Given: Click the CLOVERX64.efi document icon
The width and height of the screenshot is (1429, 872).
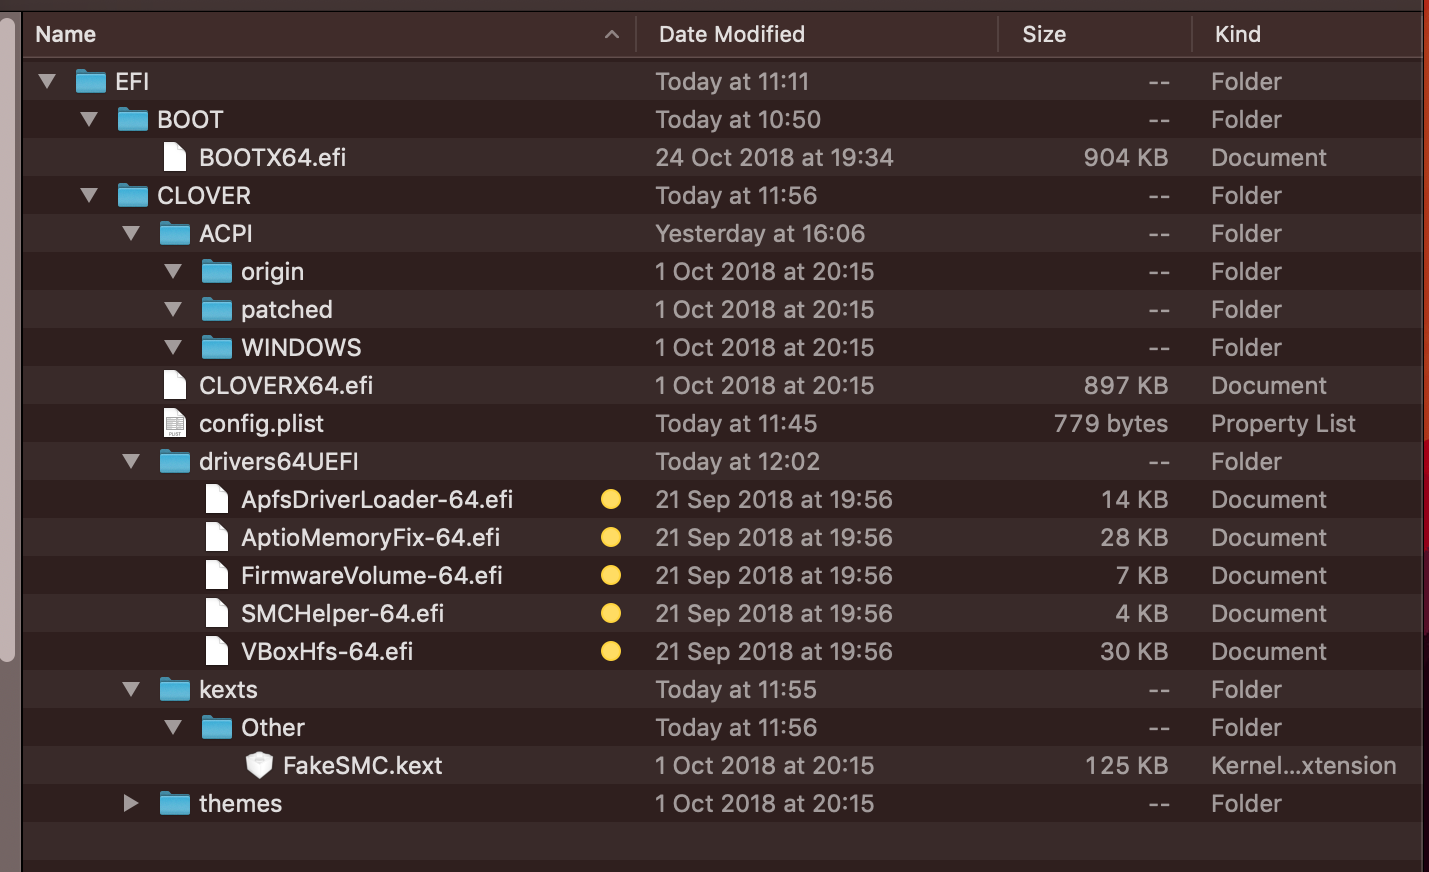Looking at the screenshot, I should pos(175,385).
